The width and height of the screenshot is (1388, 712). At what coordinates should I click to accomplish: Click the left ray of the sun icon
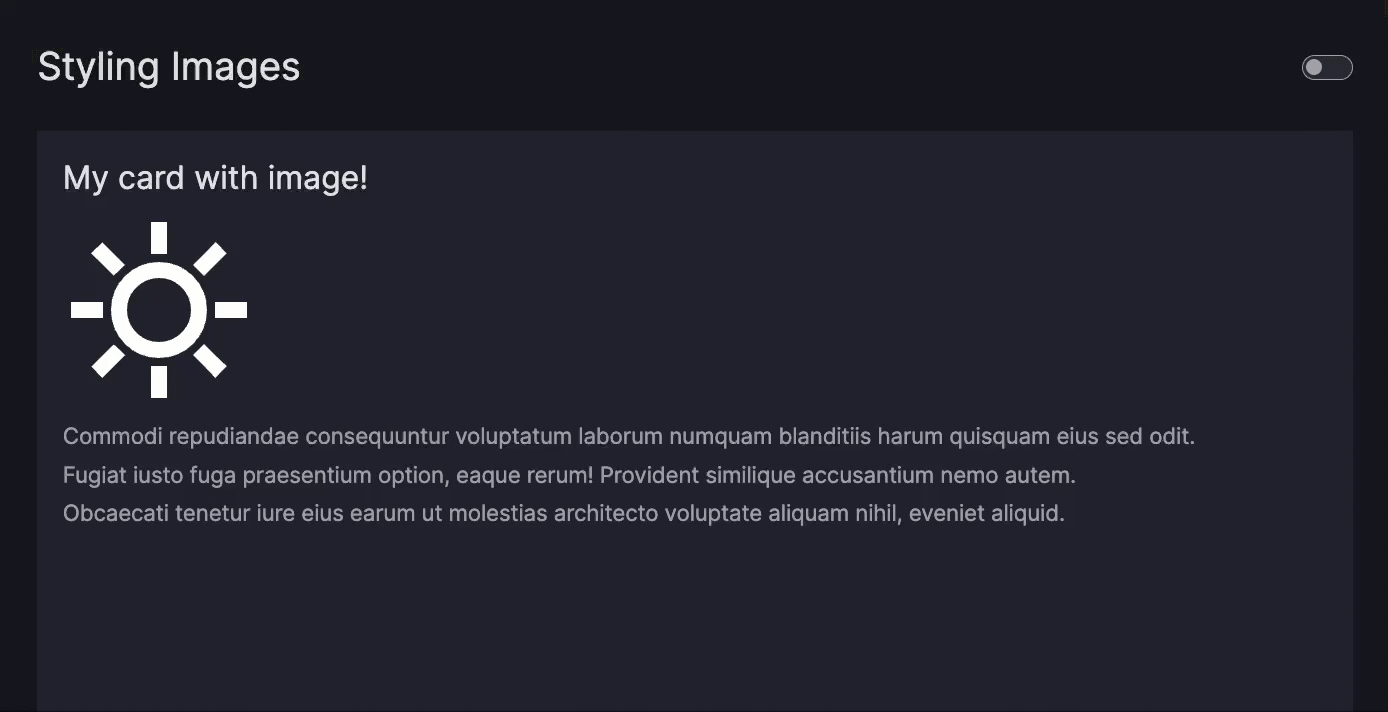point(87,309)
